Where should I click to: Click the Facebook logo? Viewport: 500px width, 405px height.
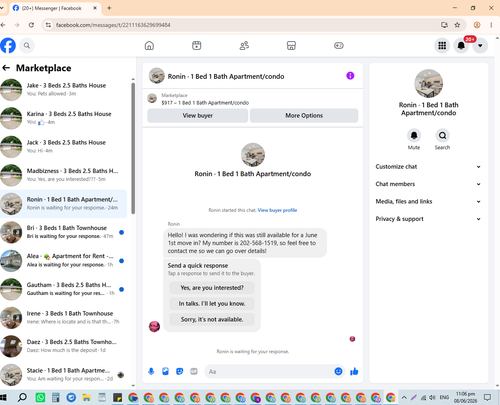(x=8, y=45)
